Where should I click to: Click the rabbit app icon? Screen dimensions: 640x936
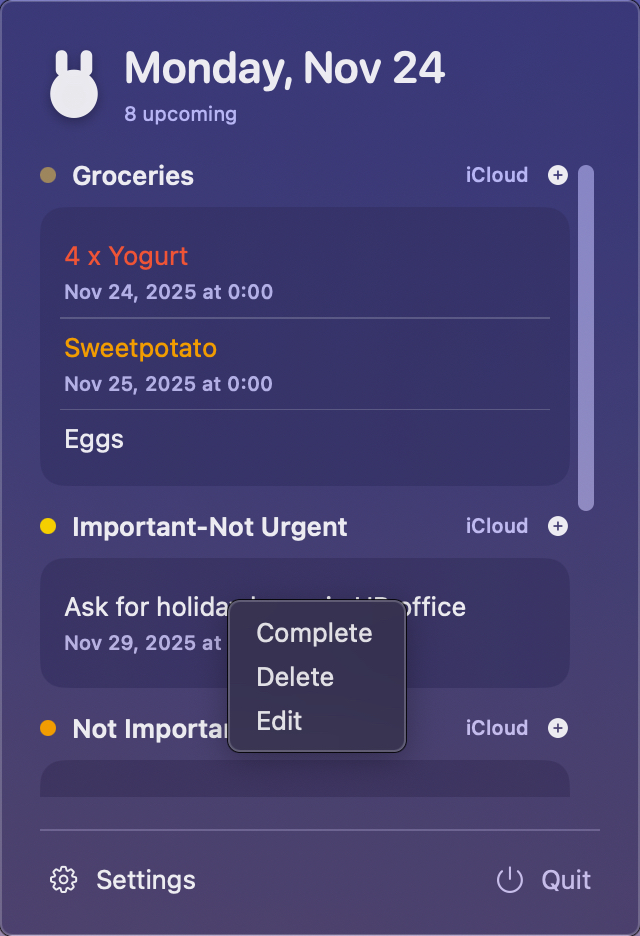point(74,78)
